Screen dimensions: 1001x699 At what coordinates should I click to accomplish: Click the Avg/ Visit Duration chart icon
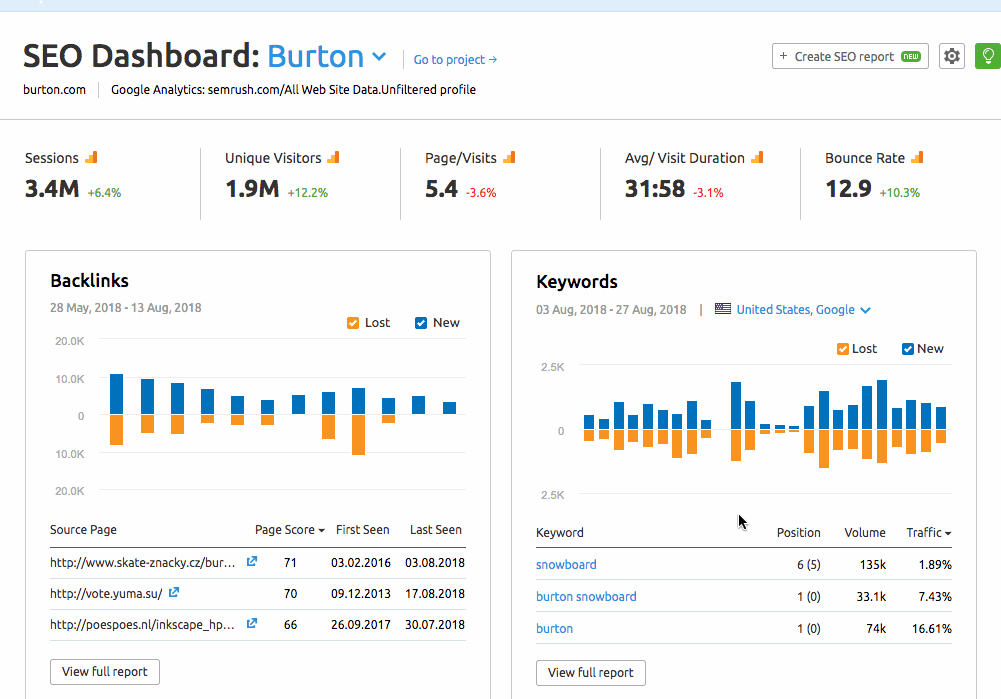pyautogui.click(x=756, y=156)
